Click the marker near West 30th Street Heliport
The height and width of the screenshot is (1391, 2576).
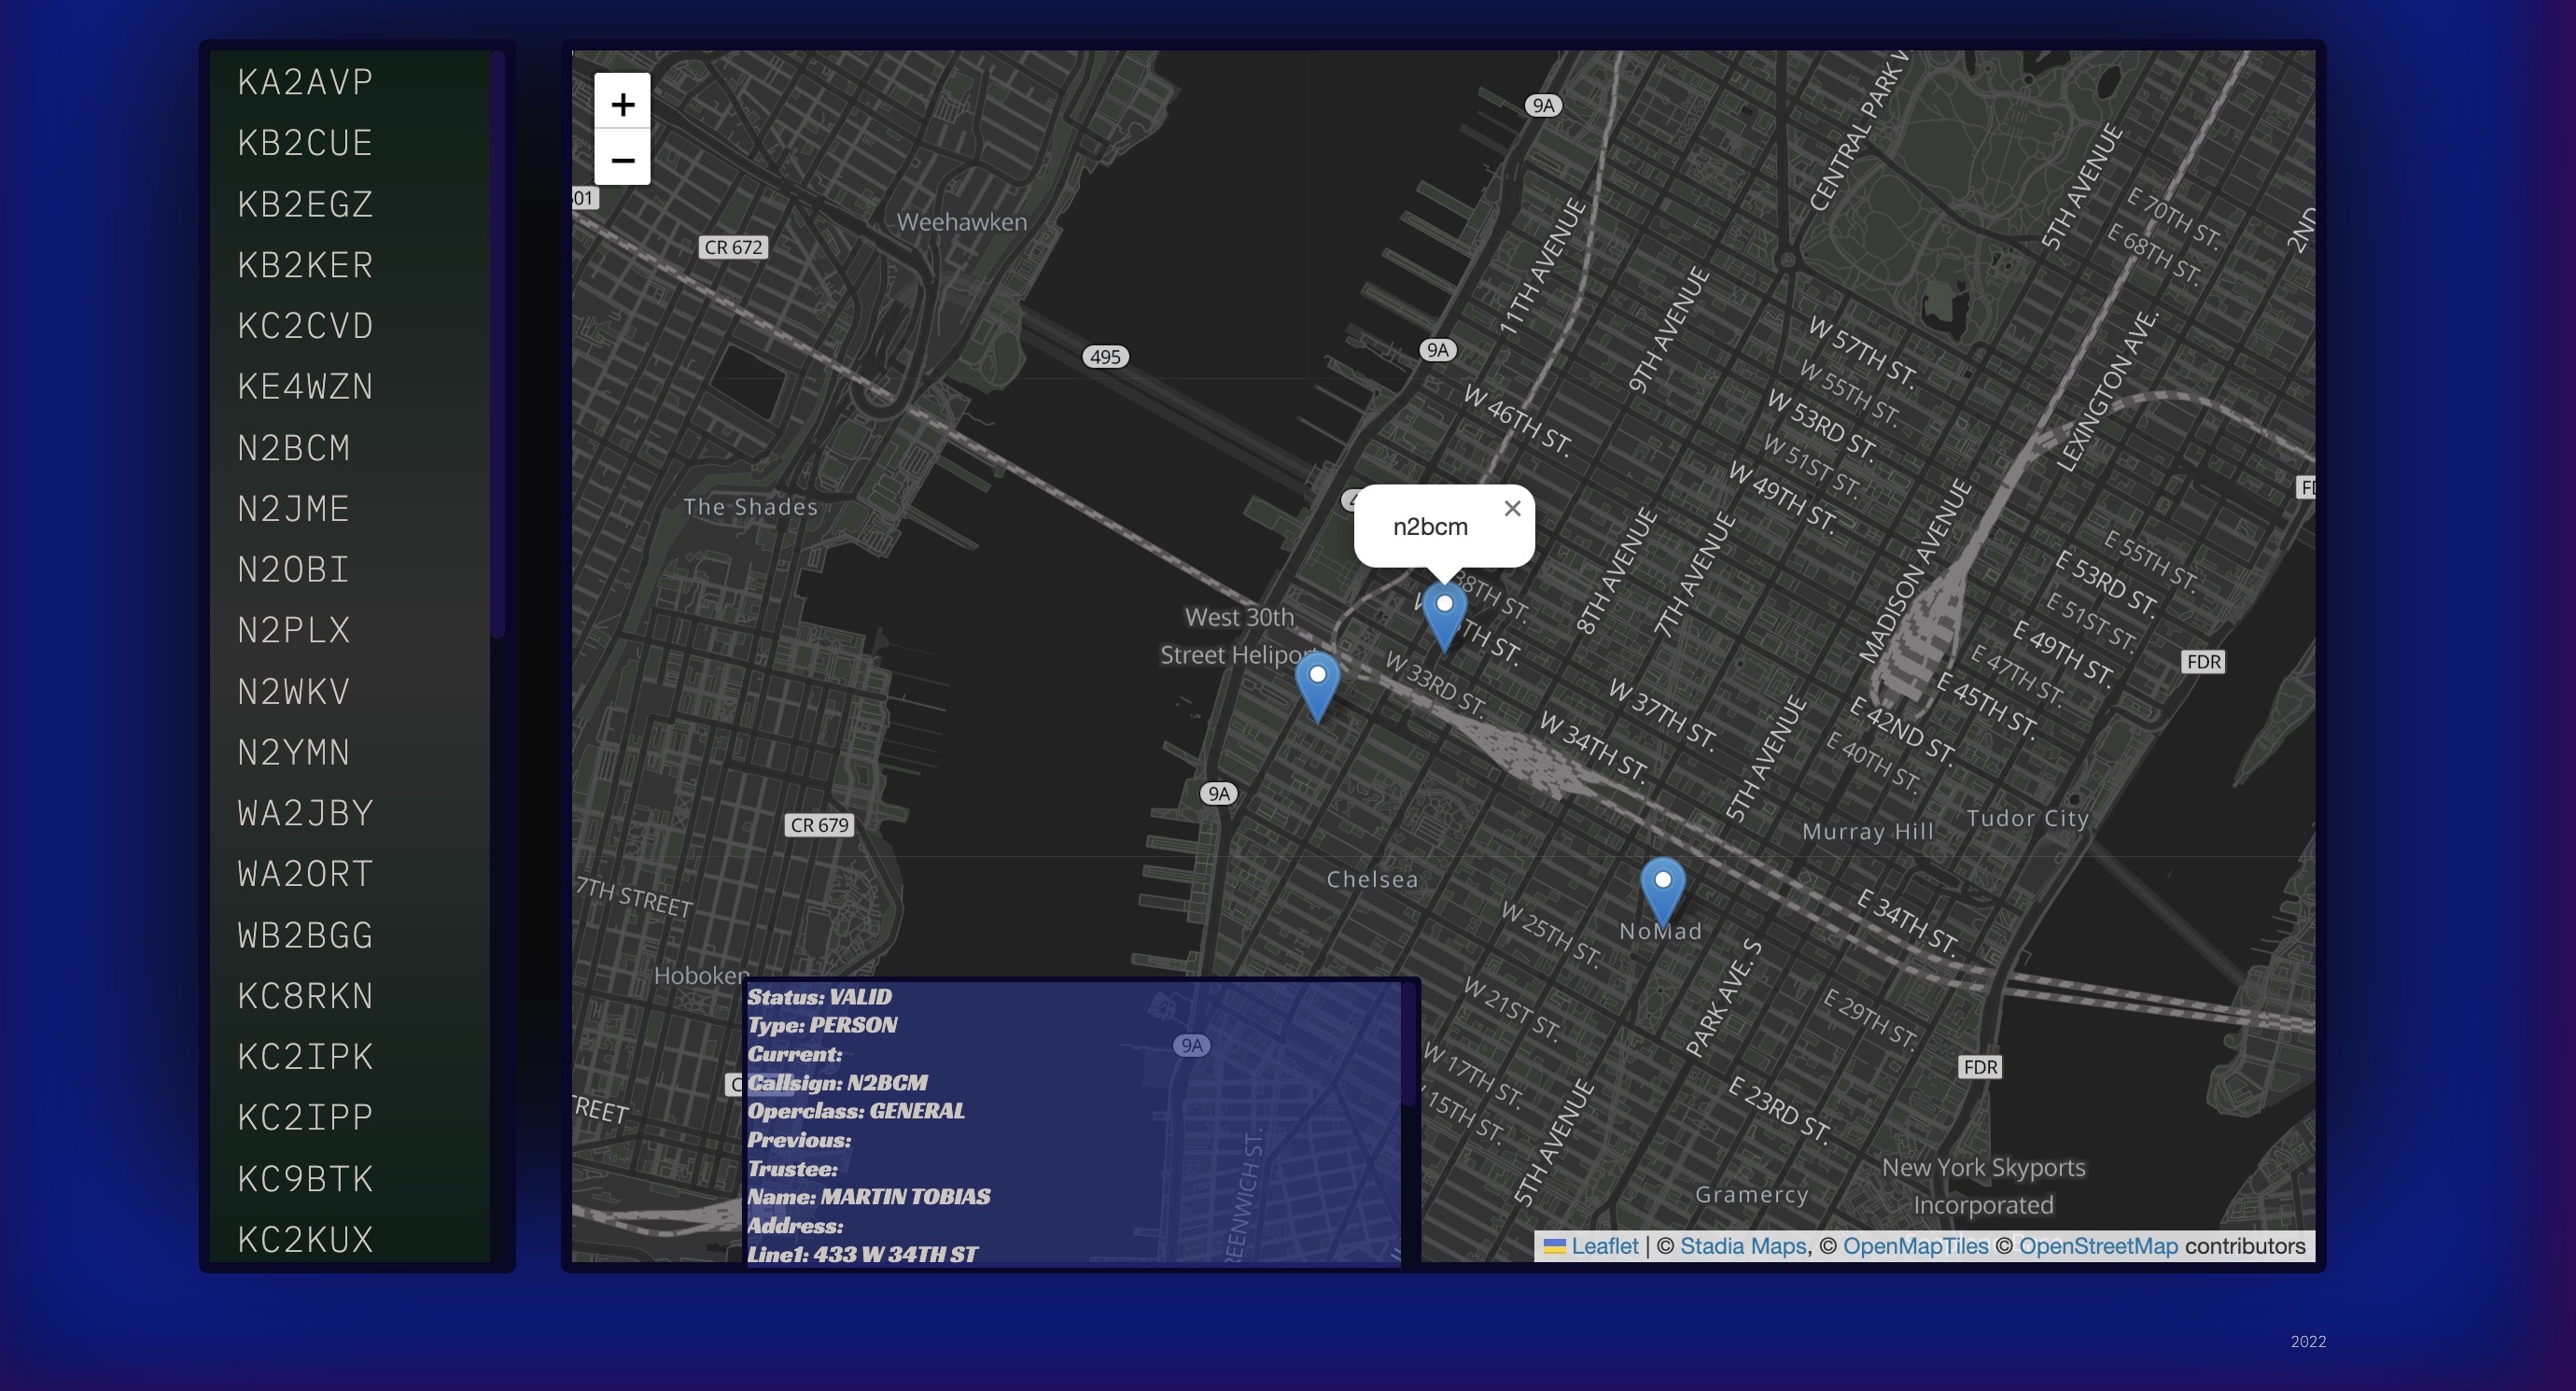pyautogui.click(x=1317, y=686)
